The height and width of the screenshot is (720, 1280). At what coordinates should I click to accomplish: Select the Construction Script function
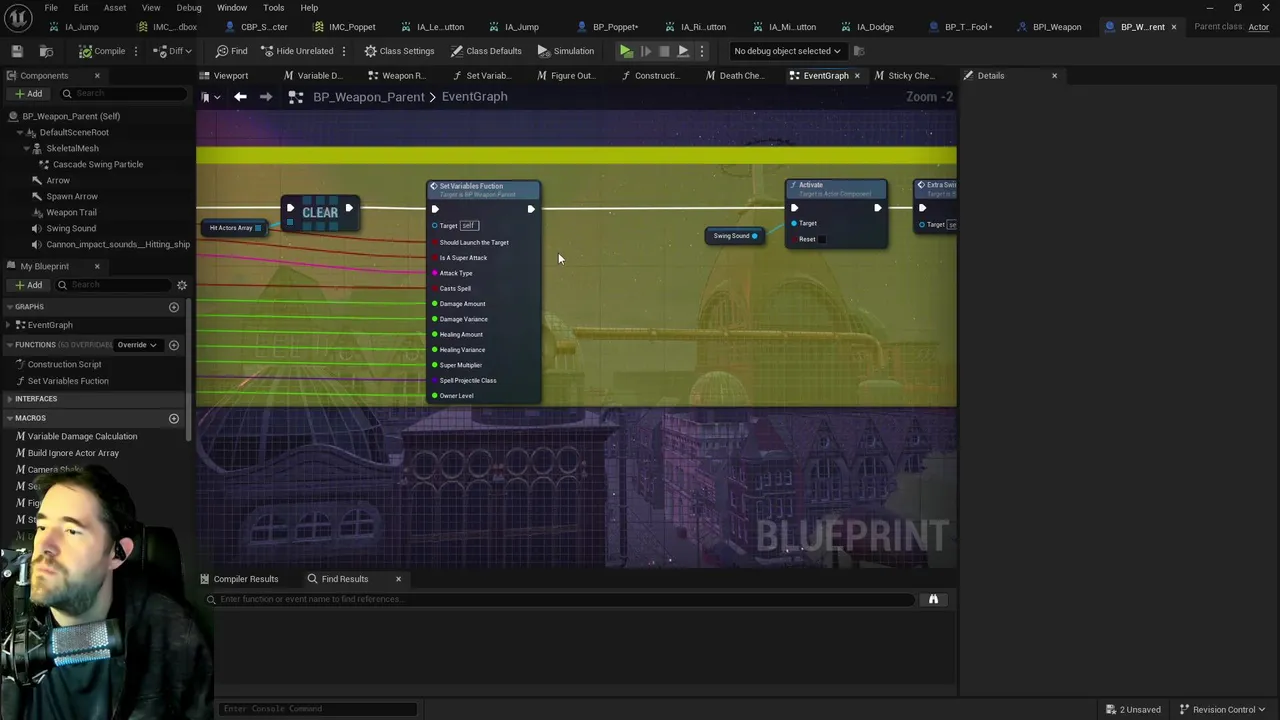64,364
